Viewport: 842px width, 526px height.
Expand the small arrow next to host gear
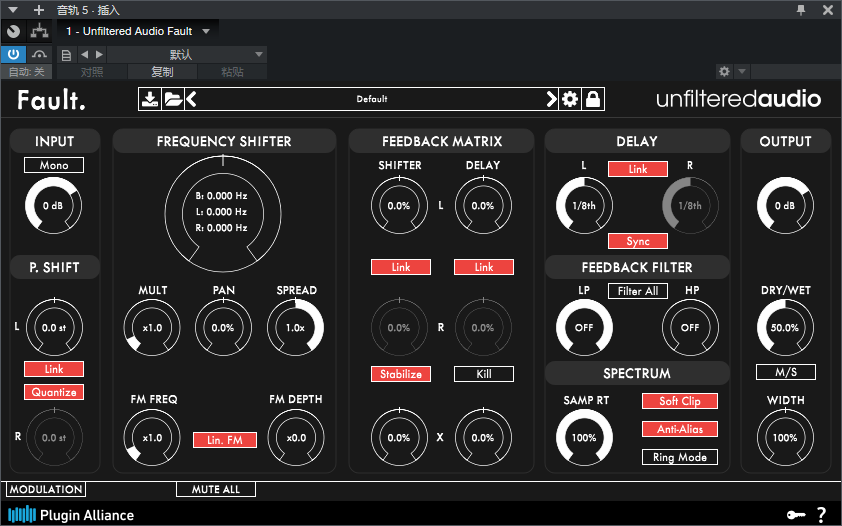coord(742,71)
